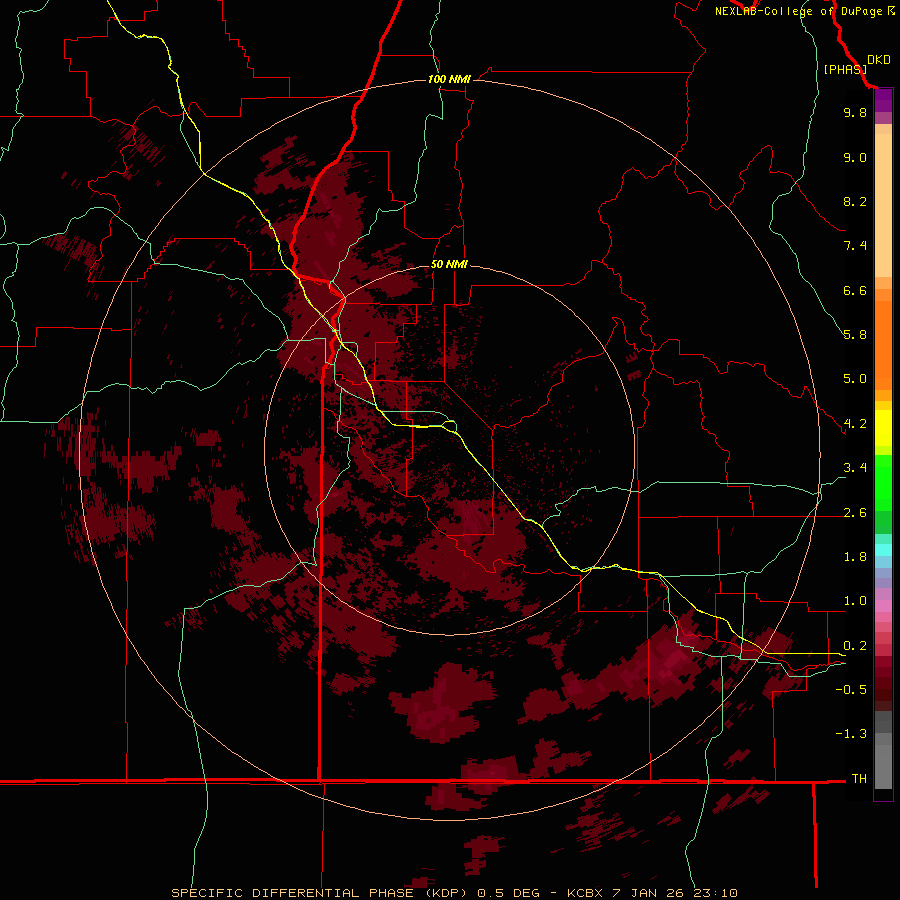Click the light peach segment of color bar
Screen dimensions: 900x900
883,205
